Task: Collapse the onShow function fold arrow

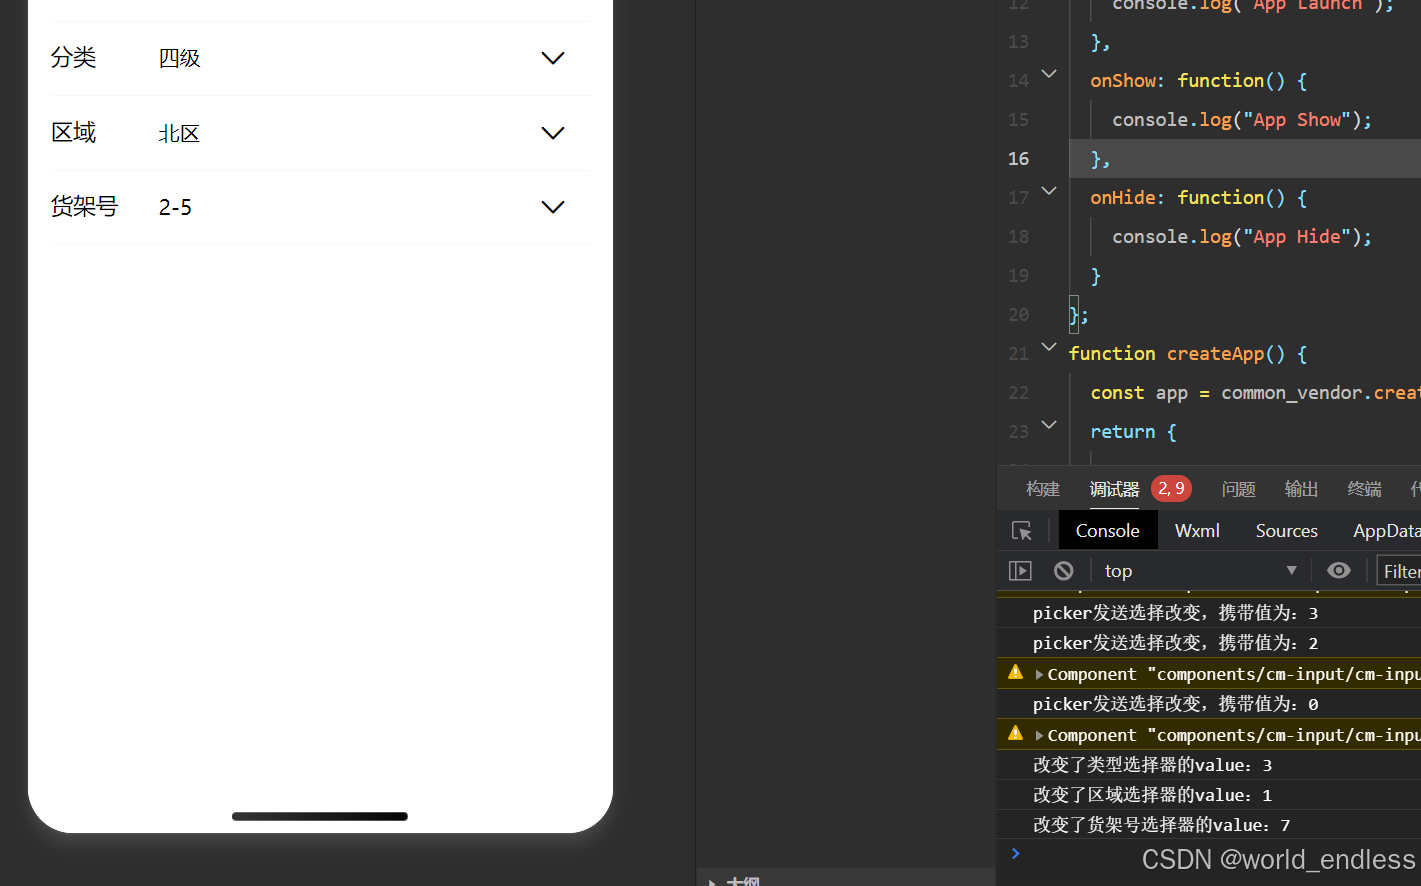Action: click(x=1049, y=74)
